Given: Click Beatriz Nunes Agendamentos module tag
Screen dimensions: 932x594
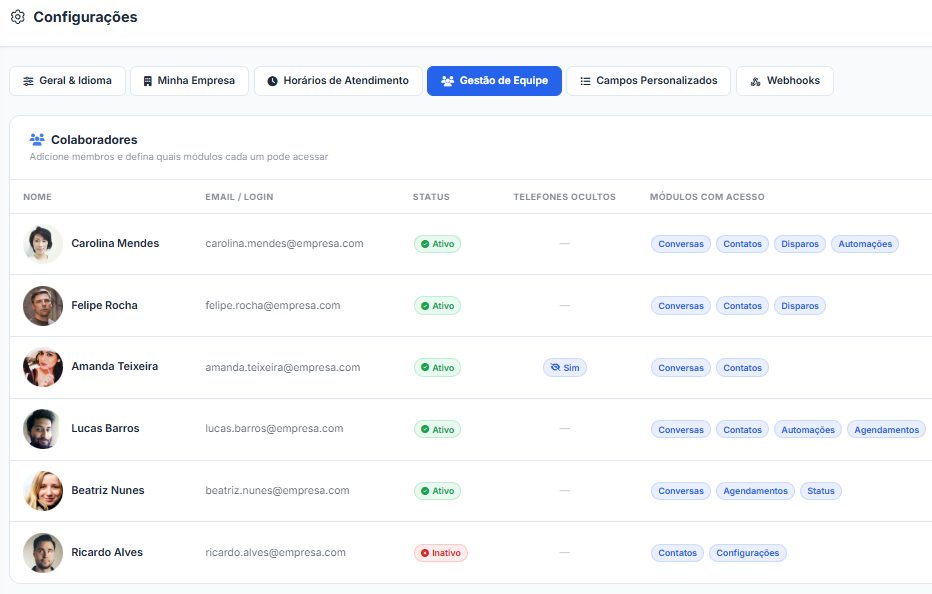Looking at the screenshot, I should (755, 491).
